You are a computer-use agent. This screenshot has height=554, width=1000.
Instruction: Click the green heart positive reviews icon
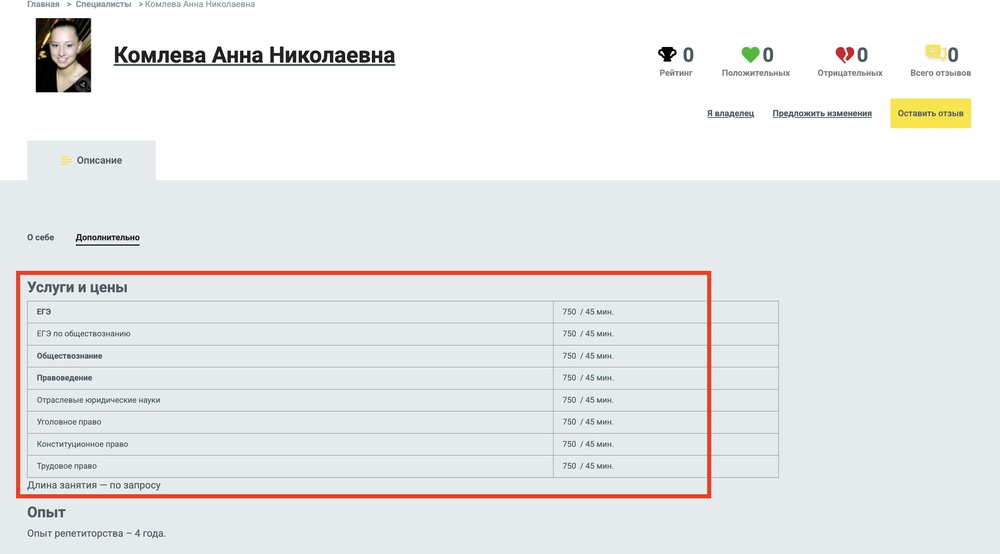click(750, 55)
